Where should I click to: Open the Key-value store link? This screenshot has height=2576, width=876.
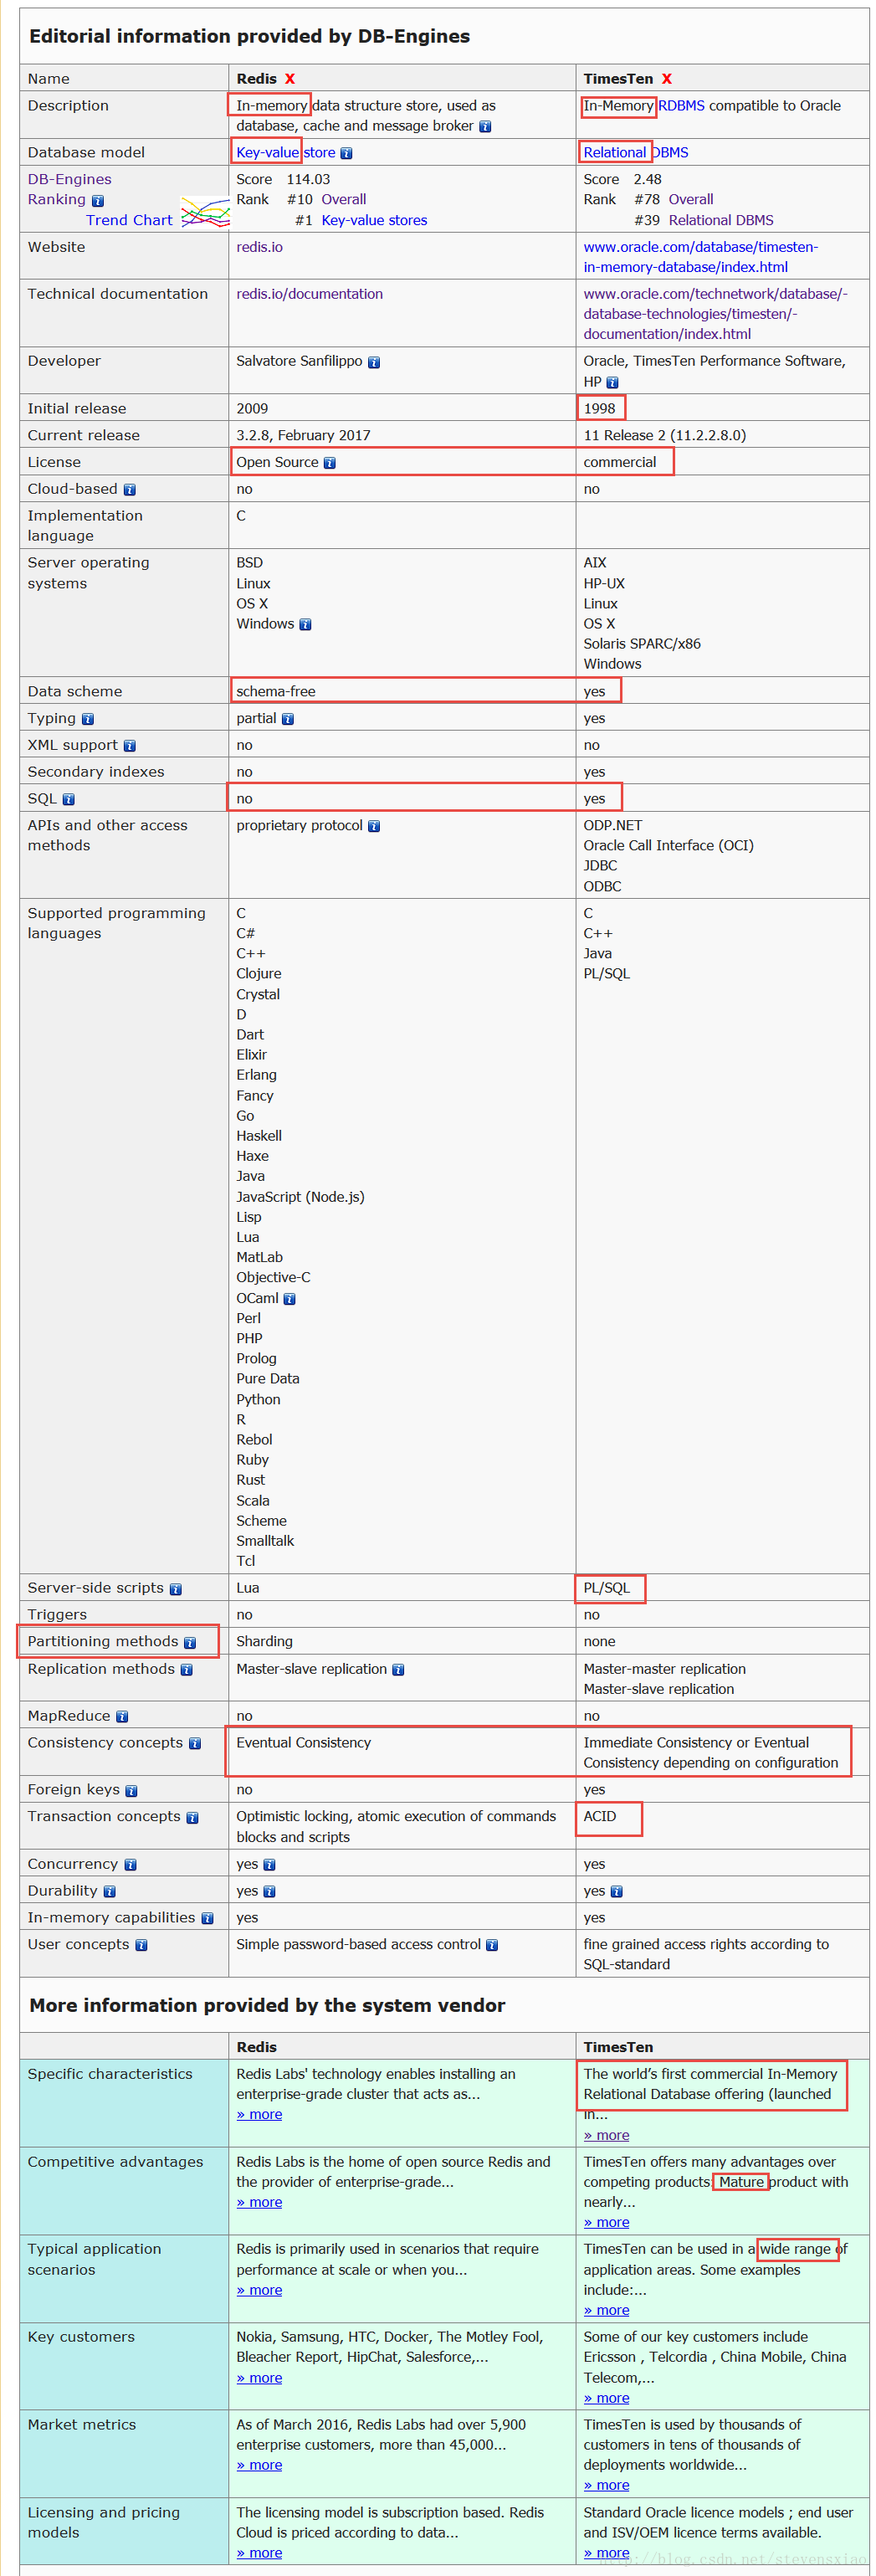pyautogui.click(x=286, y=152)
